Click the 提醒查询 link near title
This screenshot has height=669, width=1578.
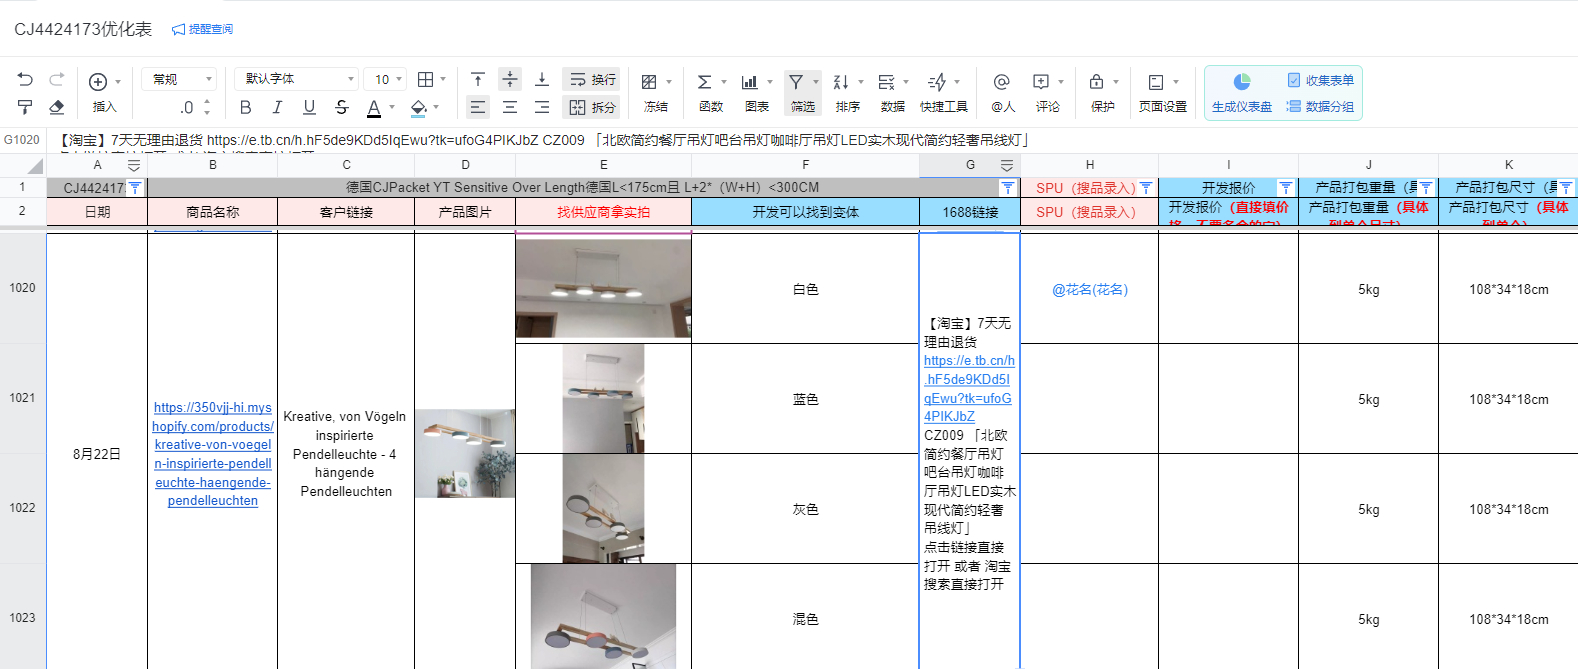coord(203,30)
